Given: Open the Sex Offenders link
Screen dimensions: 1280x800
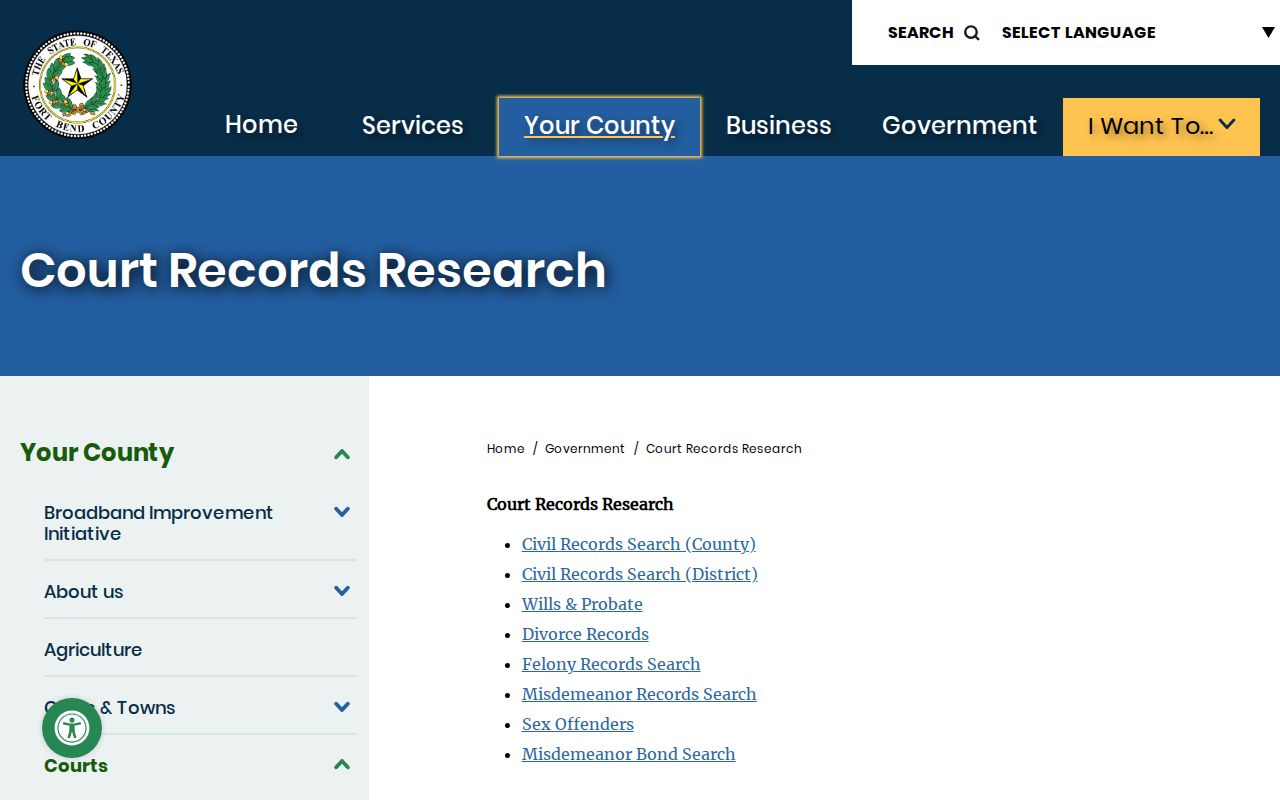Looking at the screenshot, I should pyautogui.click(x=578, y=724).
